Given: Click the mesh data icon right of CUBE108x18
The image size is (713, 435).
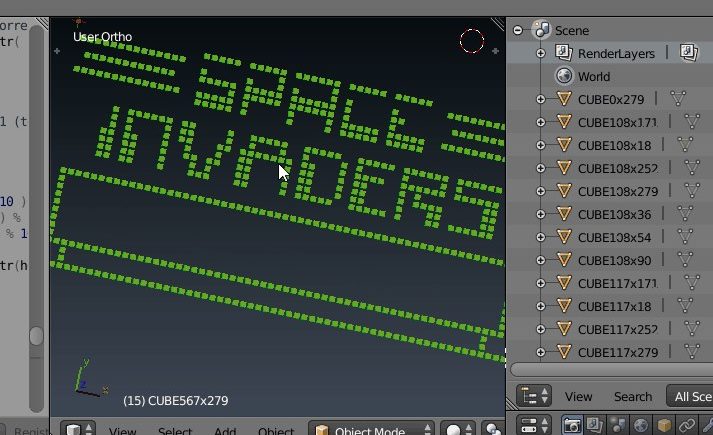Looking at the screenshot, I should point(685,145).
